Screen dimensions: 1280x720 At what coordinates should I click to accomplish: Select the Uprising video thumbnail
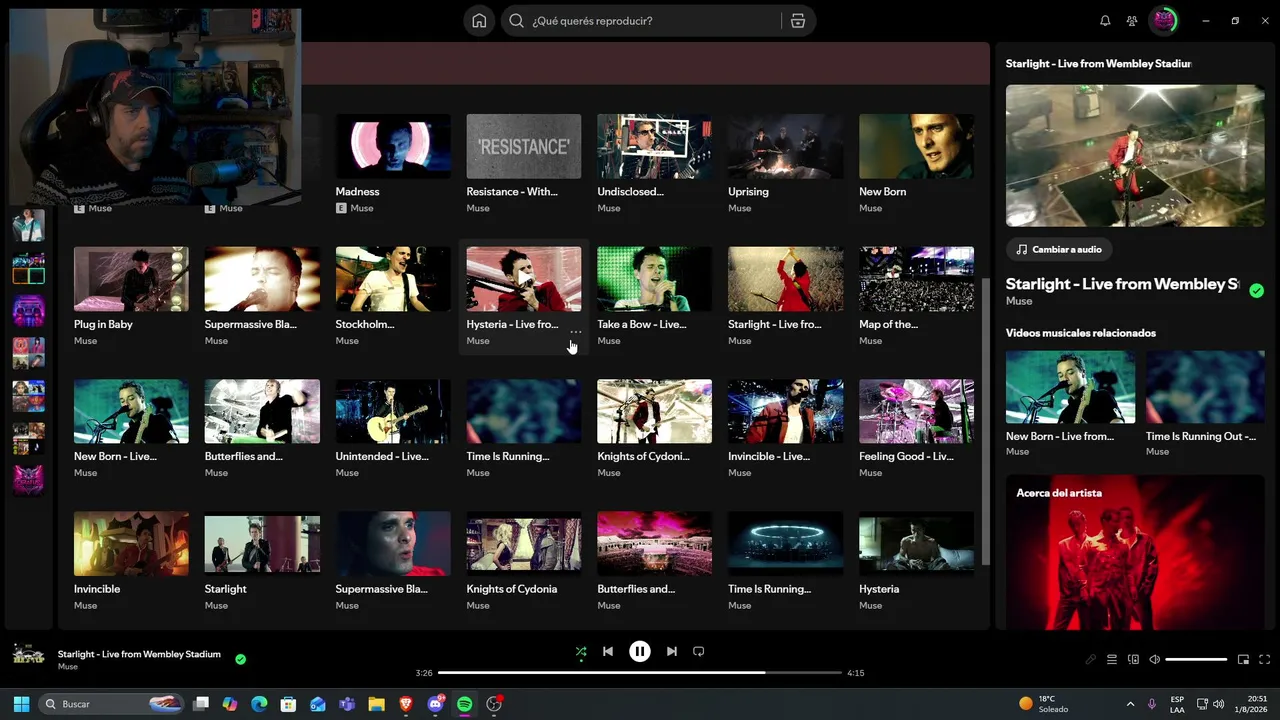(x=786, y=146)
